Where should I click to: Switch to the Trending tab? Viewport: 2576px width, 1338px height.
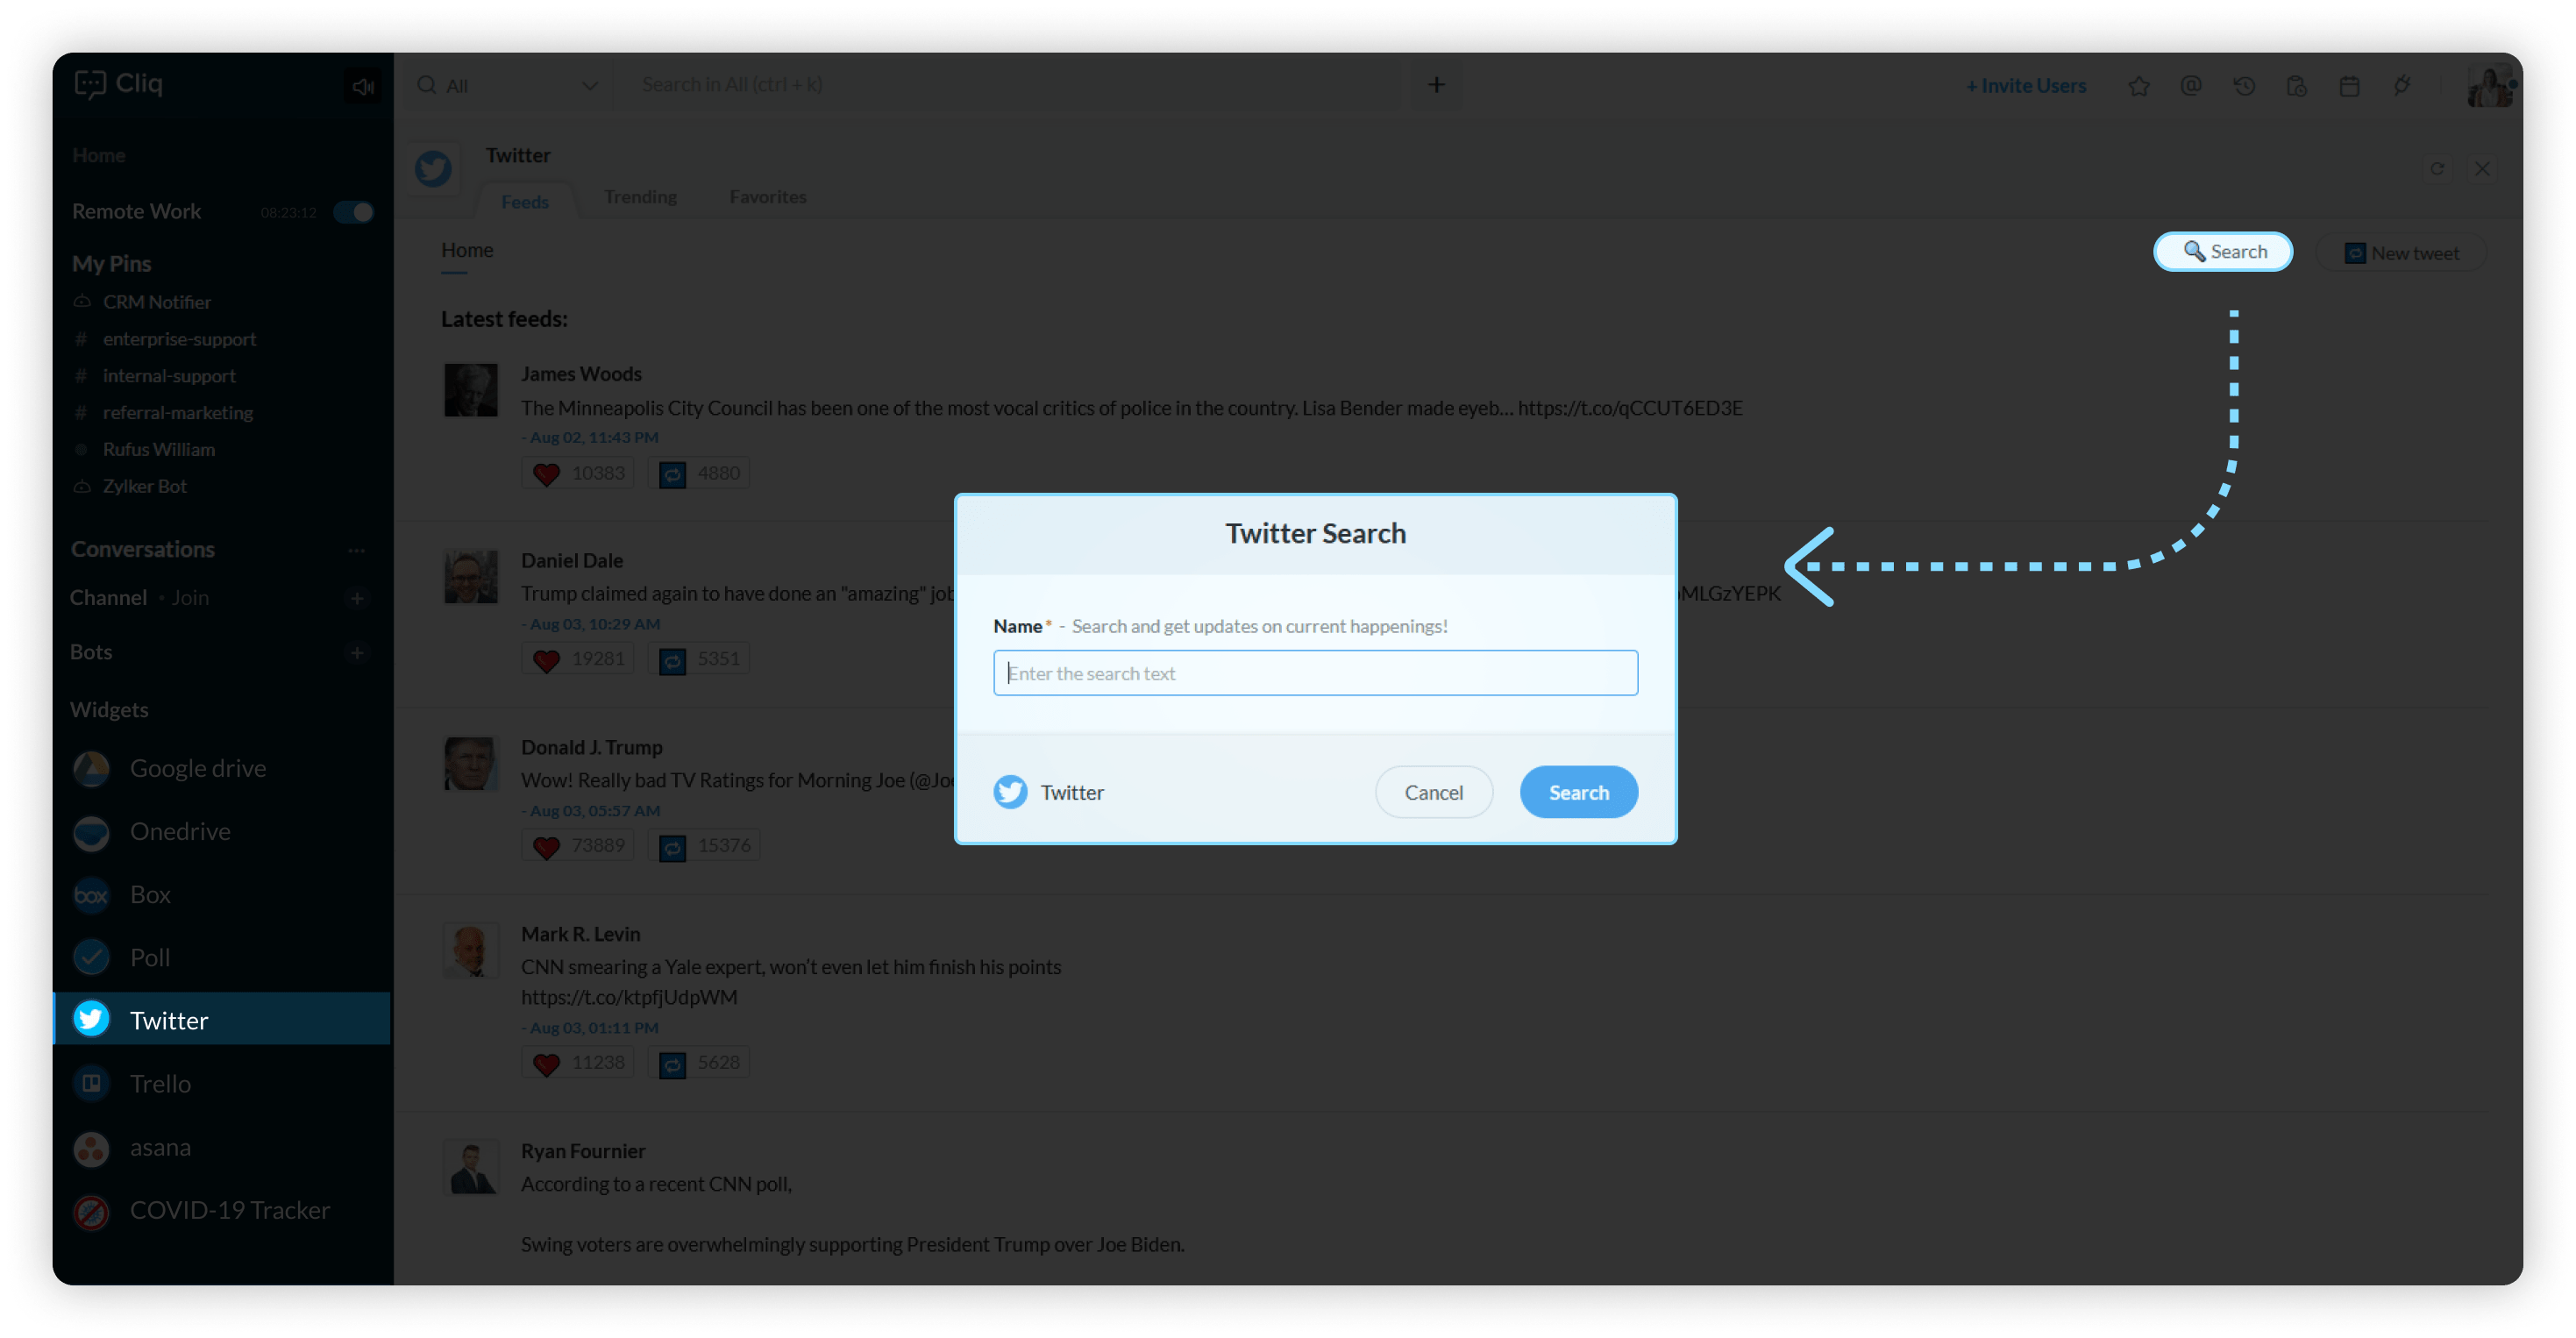click(640, 197)
